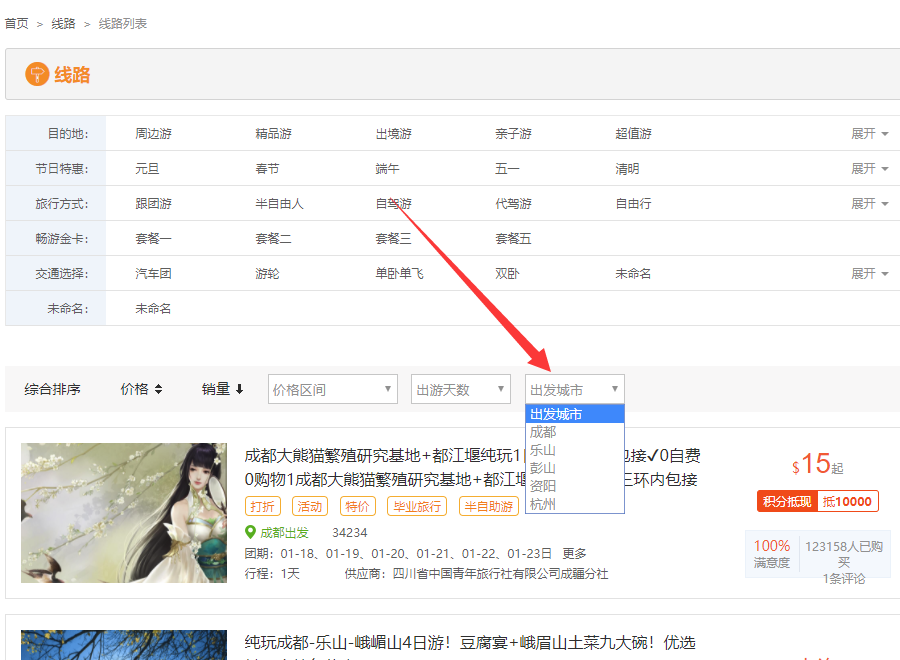Viewport: 900px width, 660px height.
Task: Click the green location pin icon
Action: pyautogui.click(x=251, y=532)
